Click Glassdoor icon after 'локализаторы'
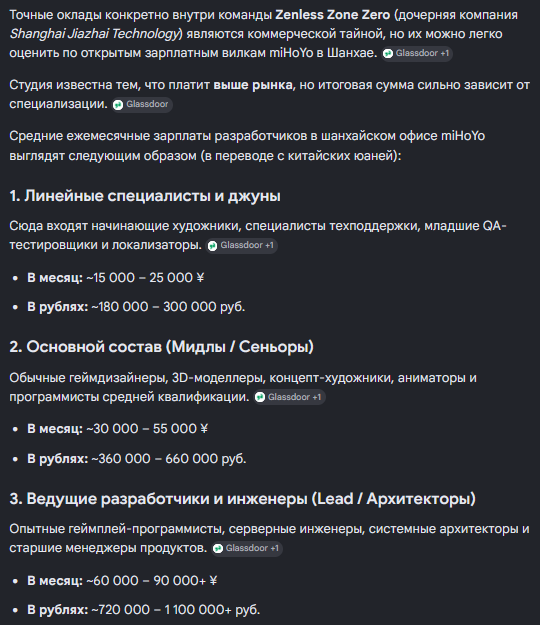Screen dimensions: 540x625 (212, 246)
